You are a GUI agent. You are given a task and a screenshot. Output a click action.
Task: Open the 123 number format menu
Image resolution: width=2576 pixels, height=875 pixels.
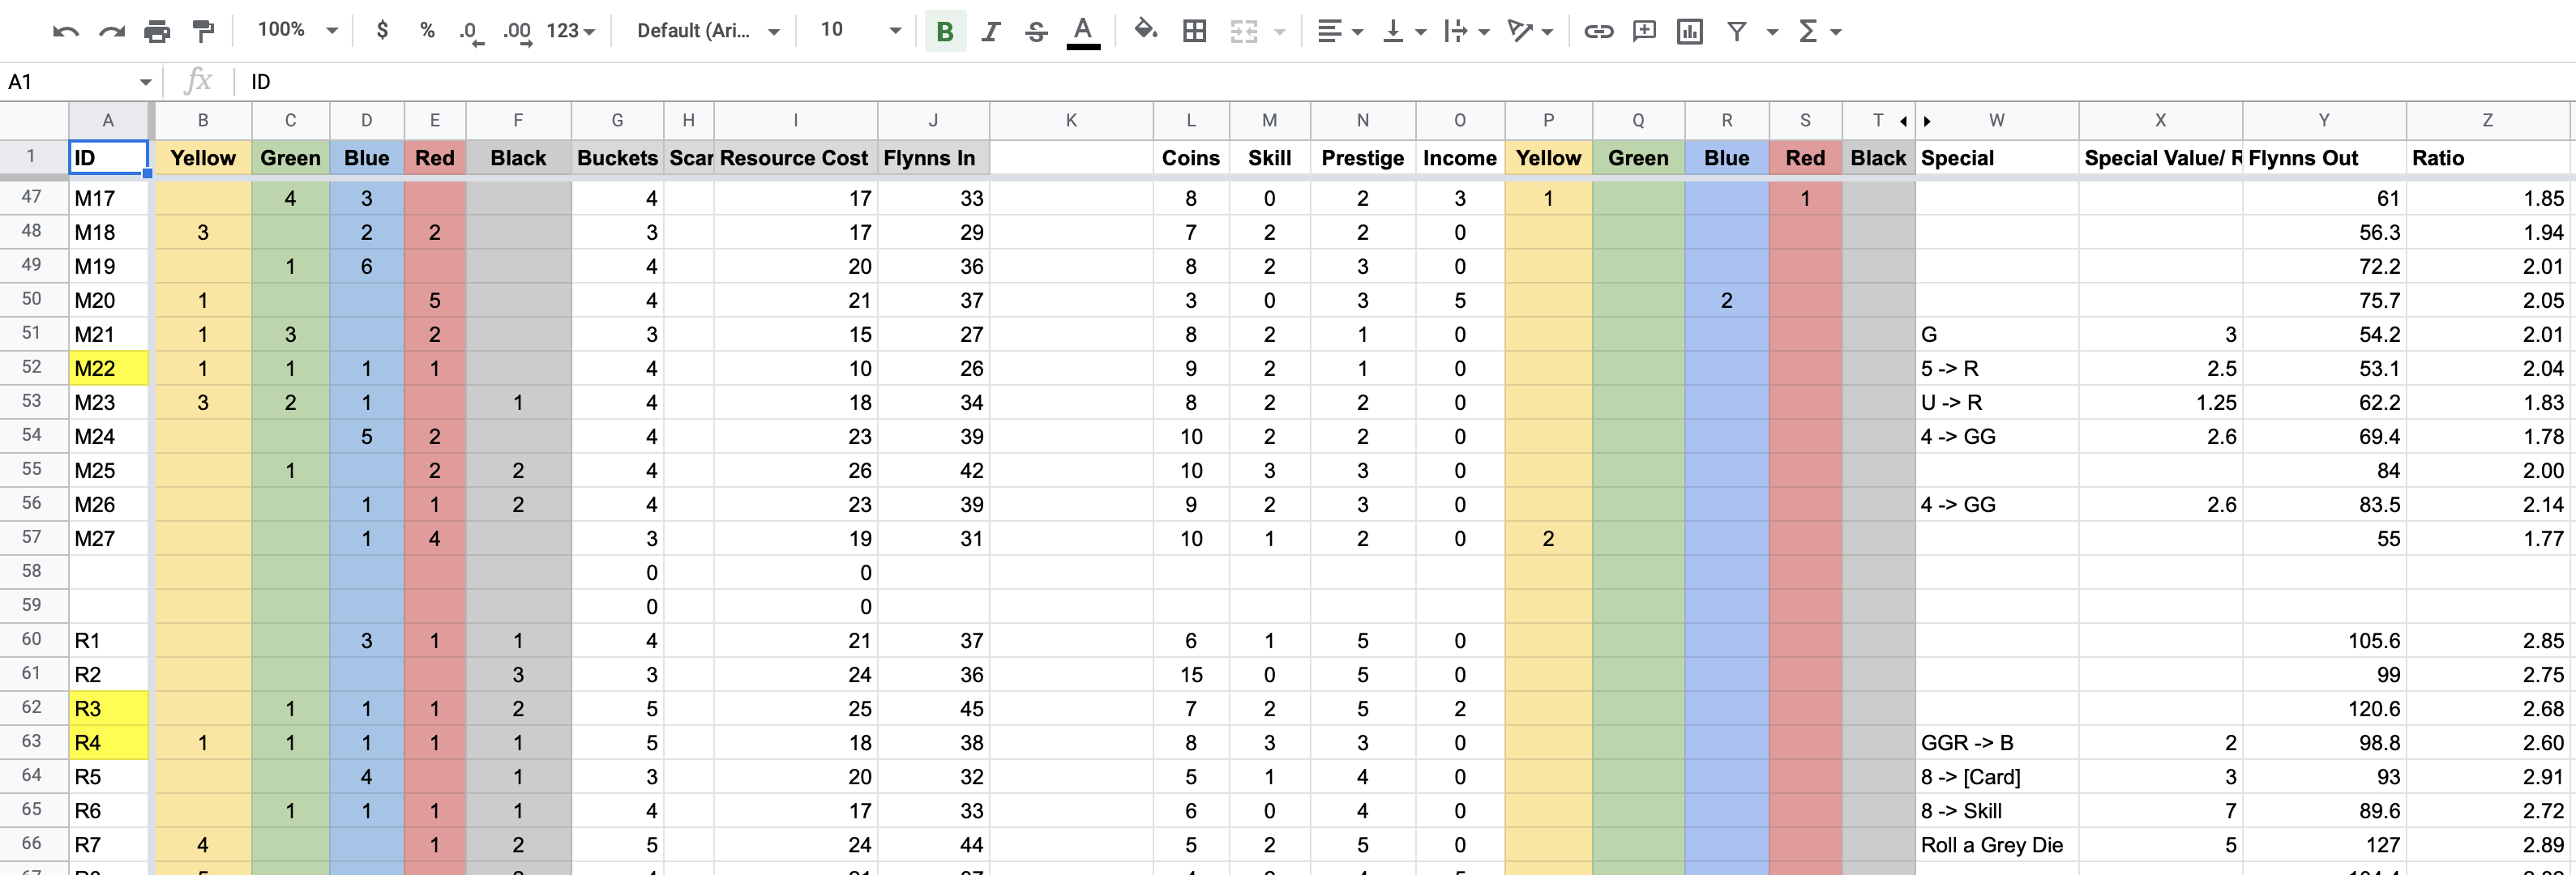click(570, 31)
